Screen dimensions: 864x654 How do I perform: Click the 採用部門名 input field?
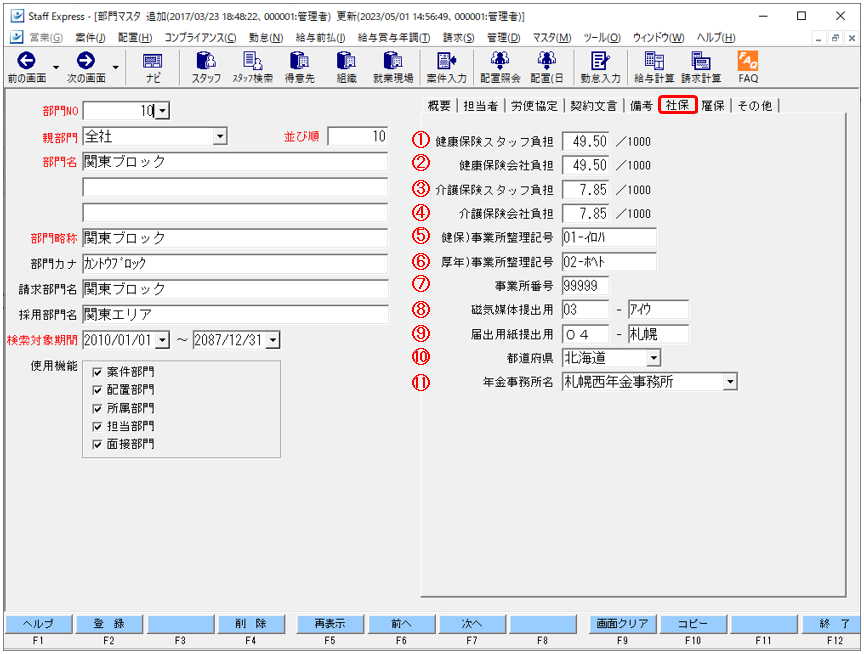(x=235, y=314)
